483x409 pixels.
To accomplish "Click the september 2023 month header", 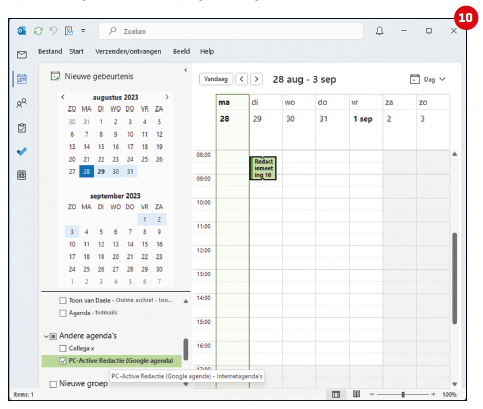I will (115, 196).
